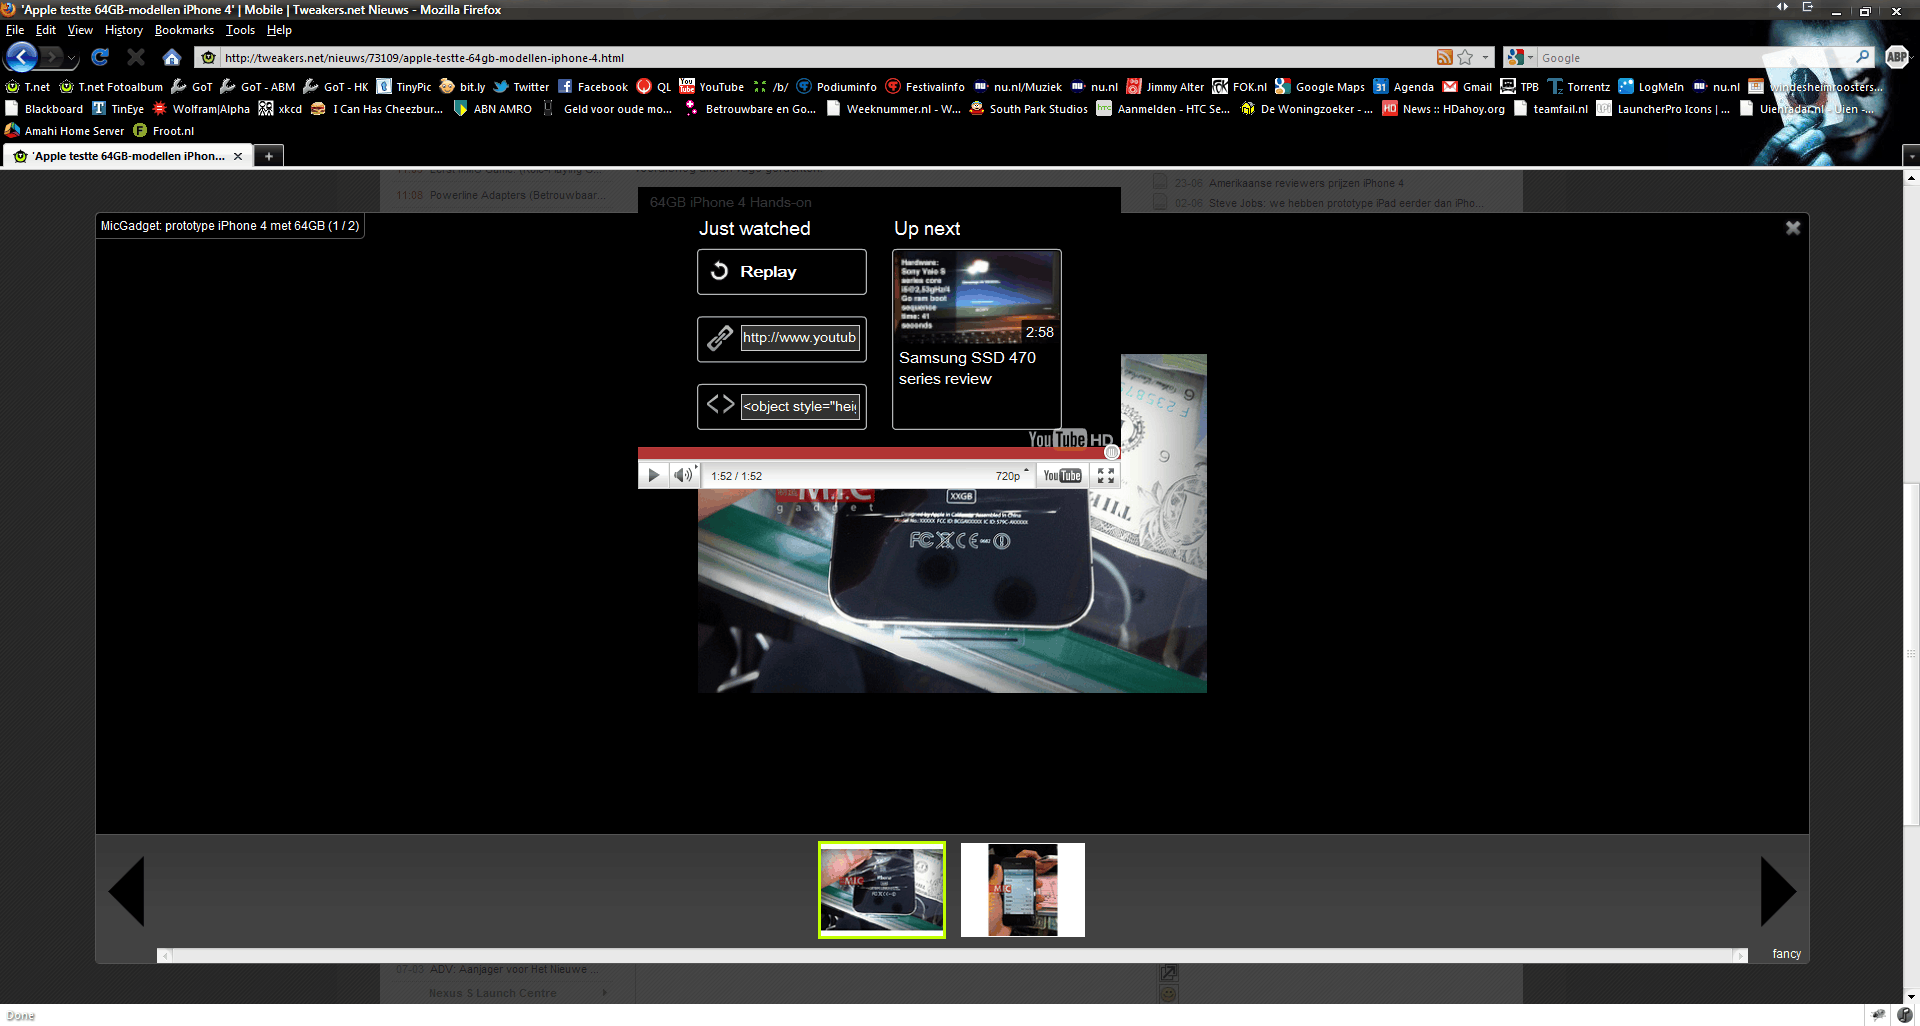Open the FOK.nl bookmark

pos(1240,87)
